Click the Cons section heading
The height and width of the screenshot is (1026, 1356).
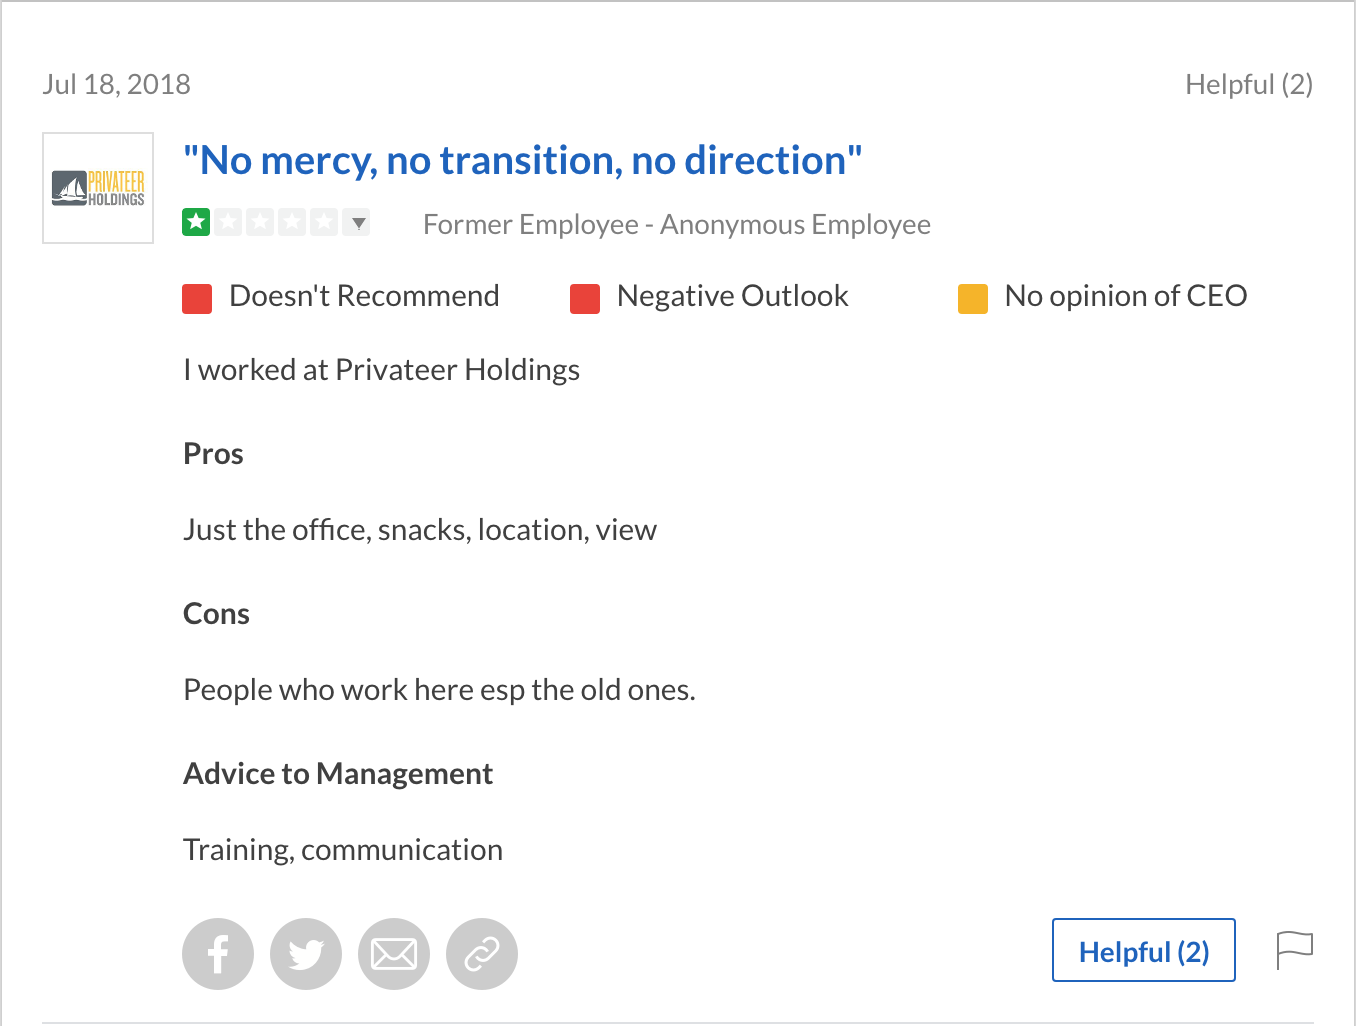click(x=216, y=614)
